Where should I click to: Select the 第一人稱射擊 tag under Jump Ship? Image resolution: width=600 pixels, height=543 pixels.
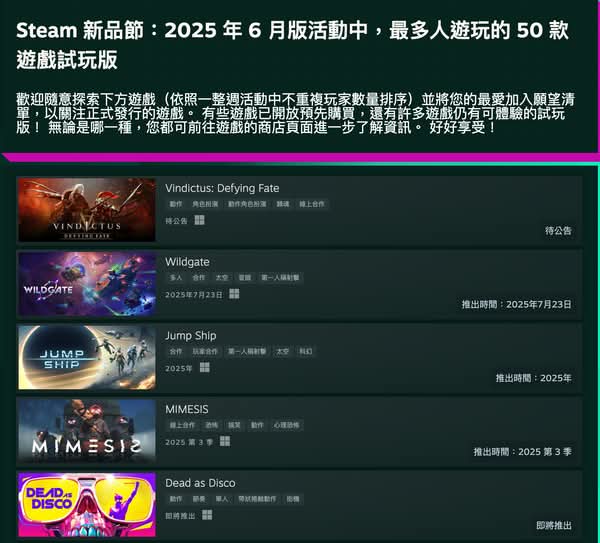pyautogui.click(x=247, y=351)
